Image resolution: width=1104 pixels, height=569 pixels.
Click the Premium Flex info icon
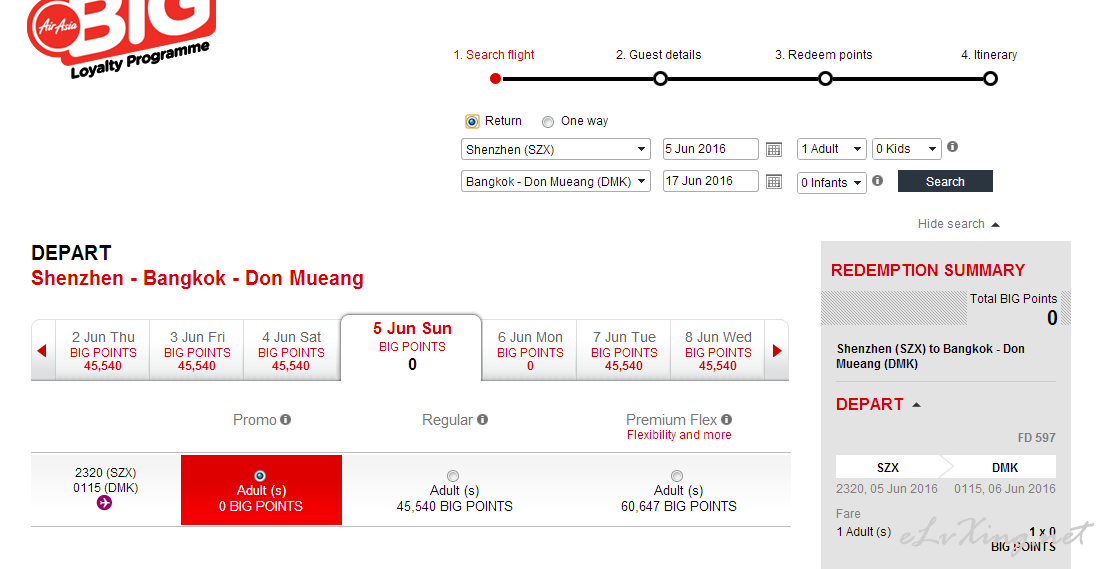tap(727, 419)
